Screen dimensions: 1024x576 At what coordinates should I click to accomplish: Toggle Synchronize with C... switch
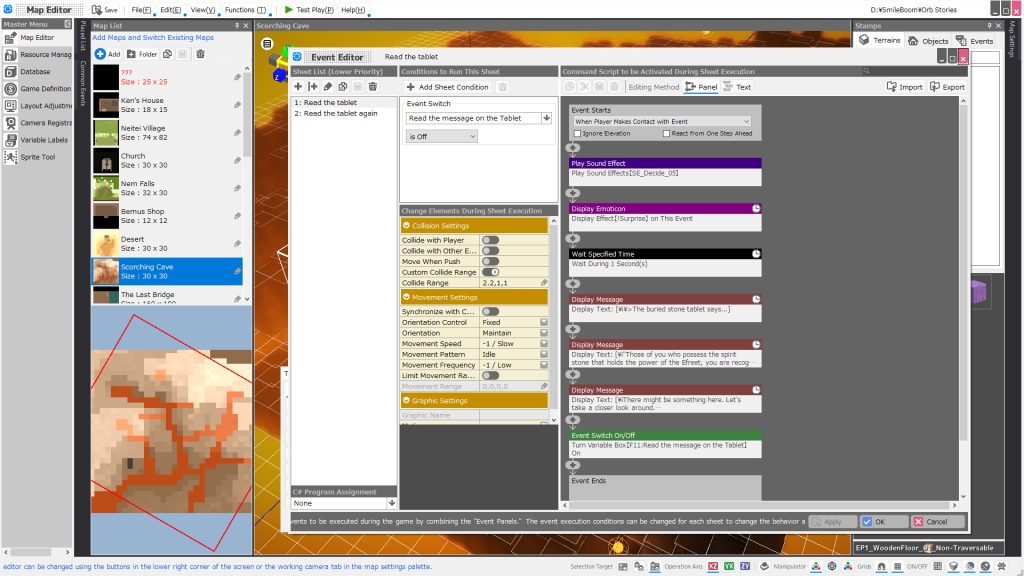(x=490, y=312)
